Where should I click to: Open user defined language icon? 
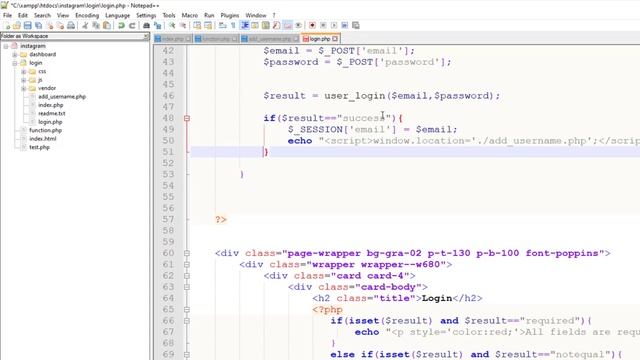(255, 25)
